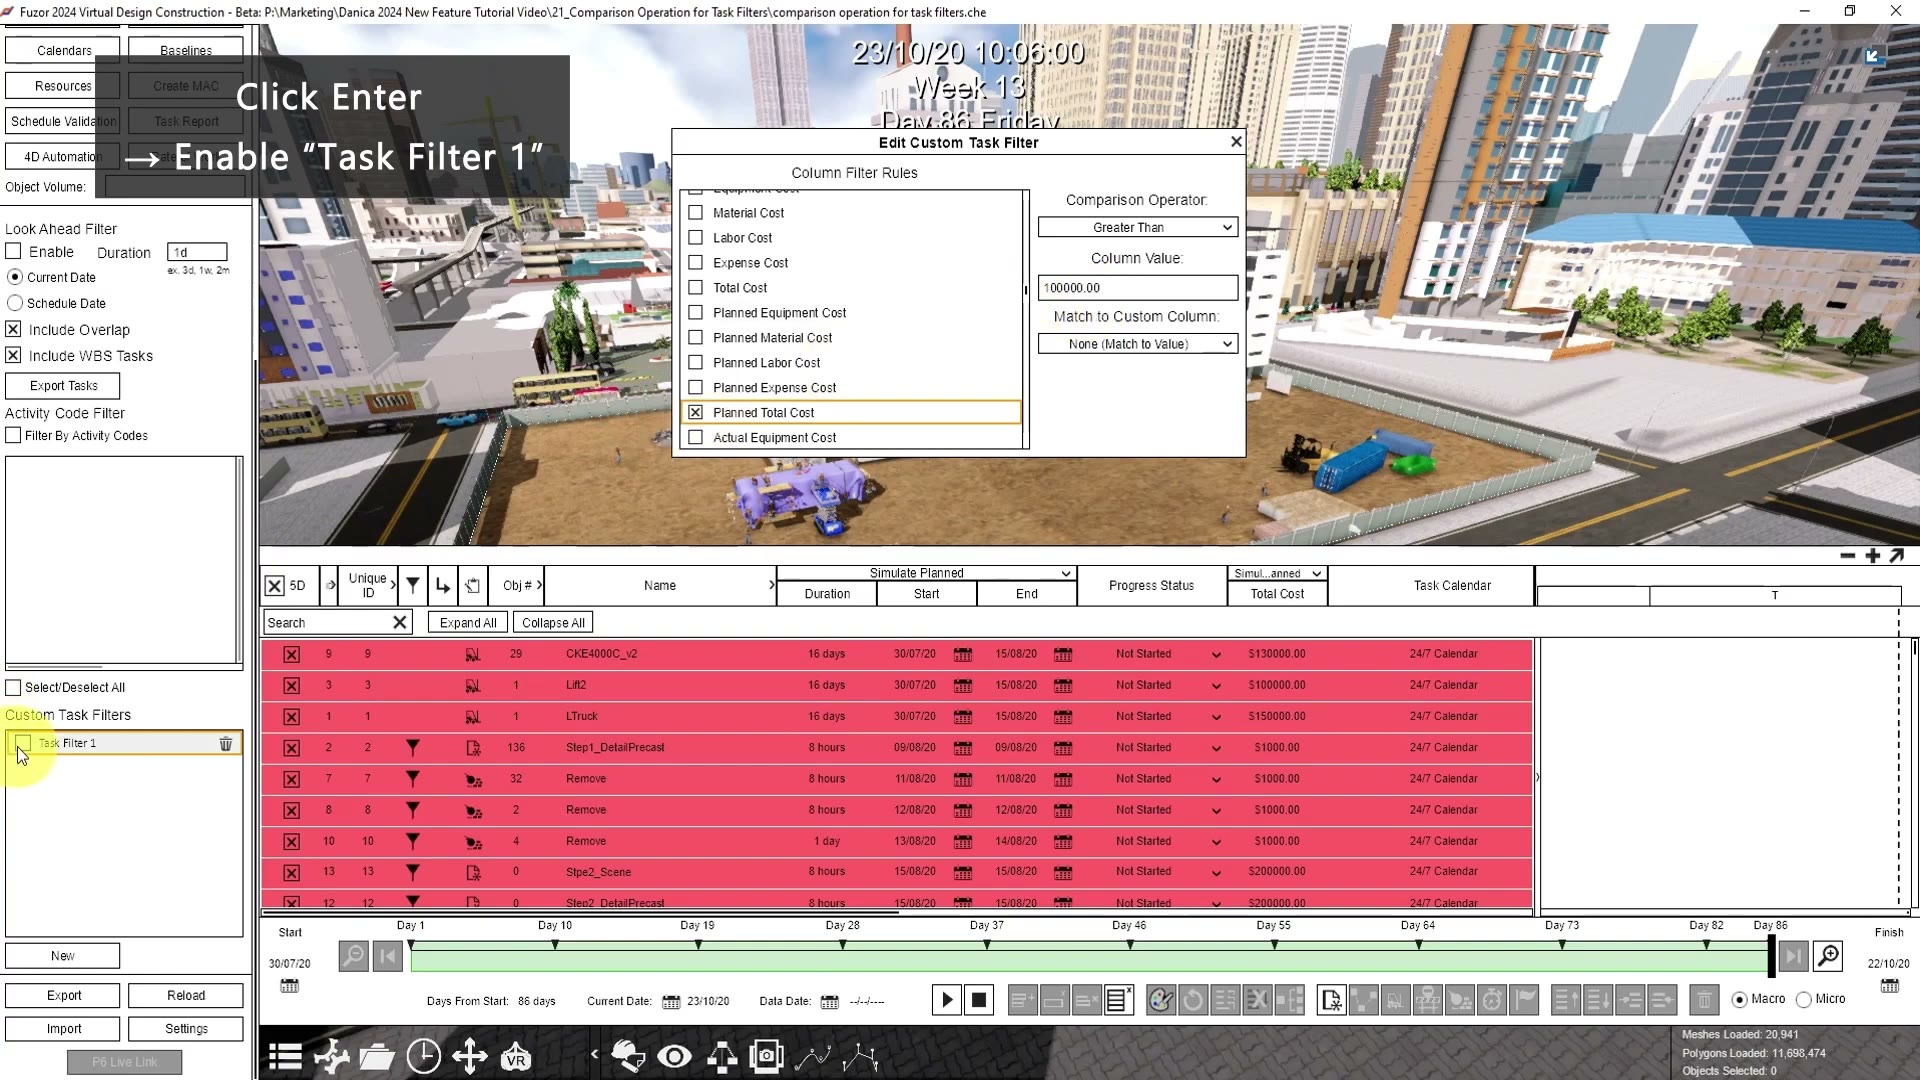Select the Micro radio button
The width and height of the screenshot is (1920, 1080).
click(1804, 1000)
